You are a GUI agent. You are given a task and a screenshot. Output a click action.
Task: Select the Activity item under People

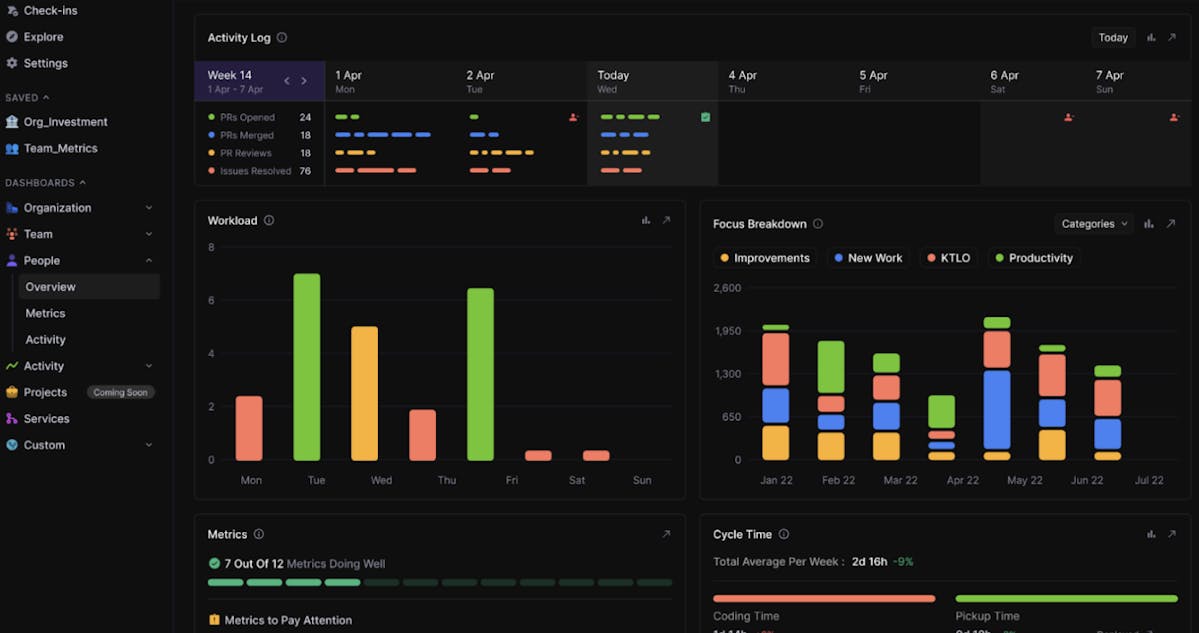click(46, 339)
